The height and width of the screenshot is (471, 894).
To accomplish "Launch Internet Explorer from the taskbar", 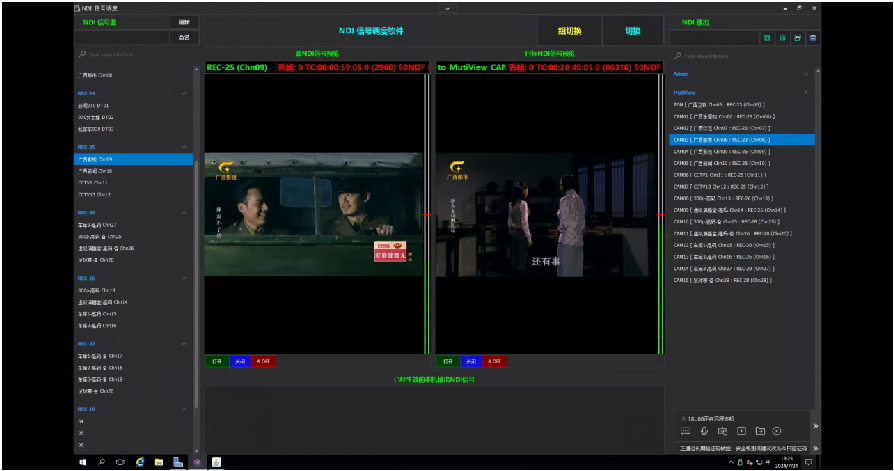I will pyautogui.click(x=140, y=462).
